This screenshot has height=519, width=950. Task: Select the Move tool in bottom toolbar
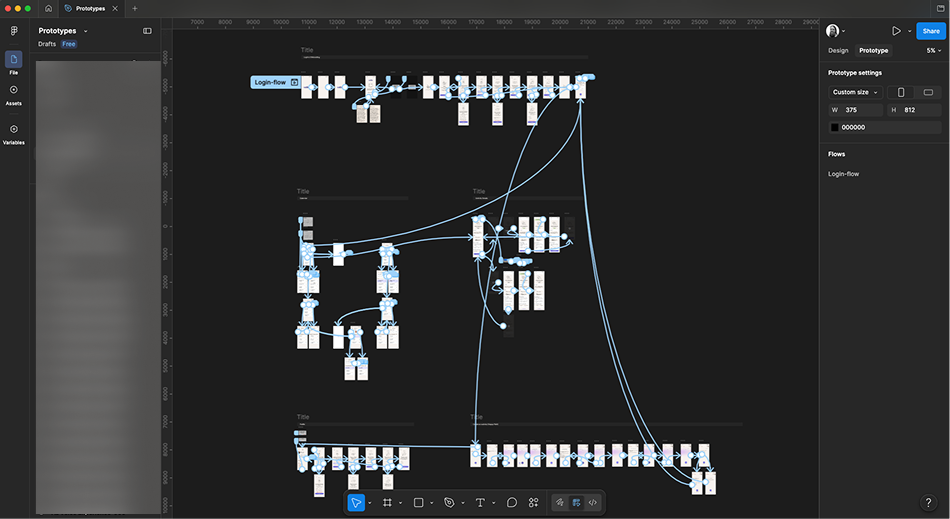pos(356,503)
